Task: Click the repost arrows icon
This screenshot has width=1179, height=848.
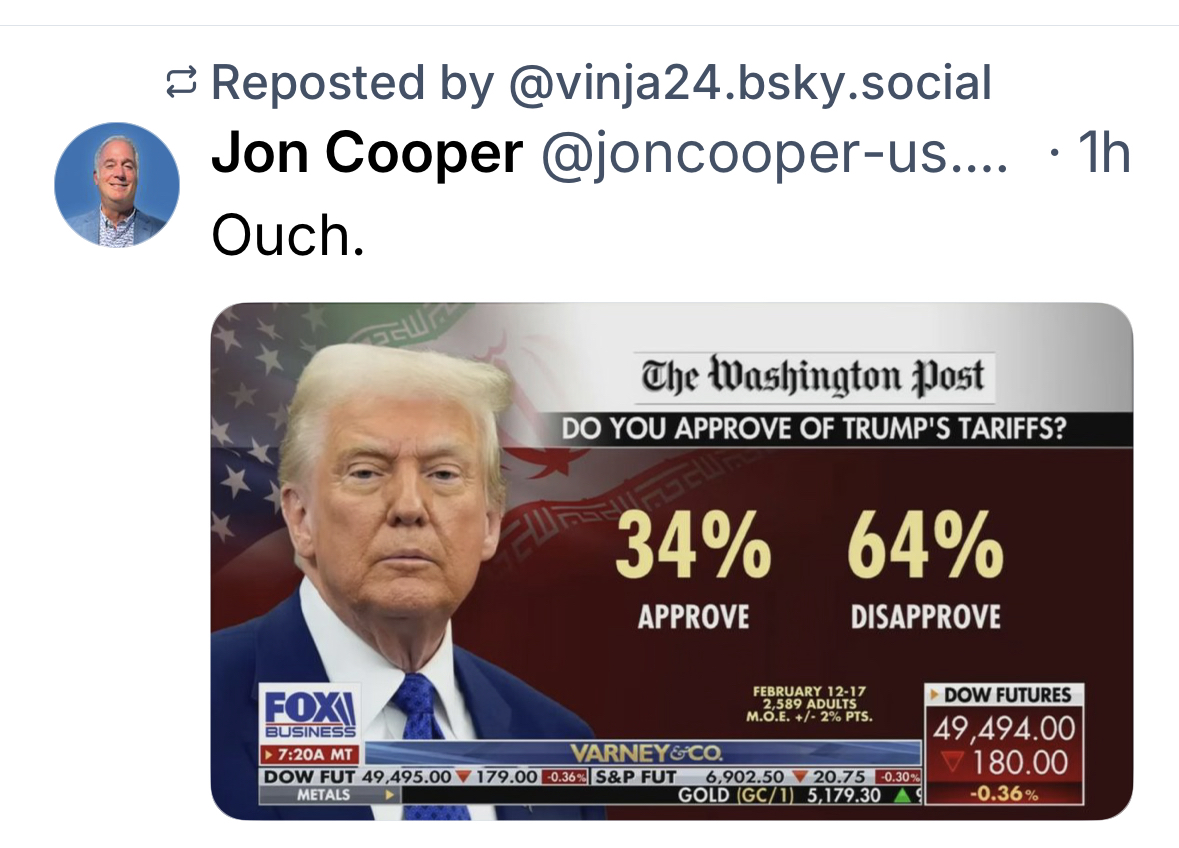Action: pyautogui.click(x=181, y=84)
